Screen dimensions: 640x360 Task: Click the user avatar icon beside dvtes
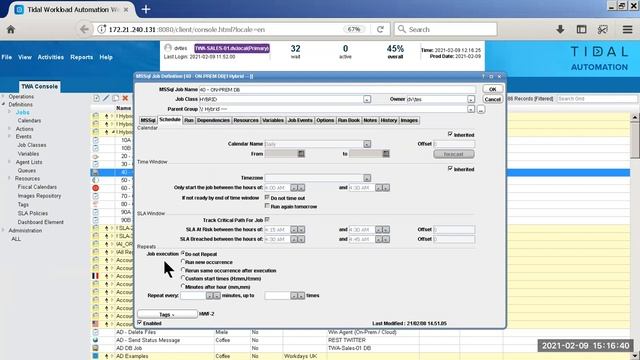coord(168,48)
